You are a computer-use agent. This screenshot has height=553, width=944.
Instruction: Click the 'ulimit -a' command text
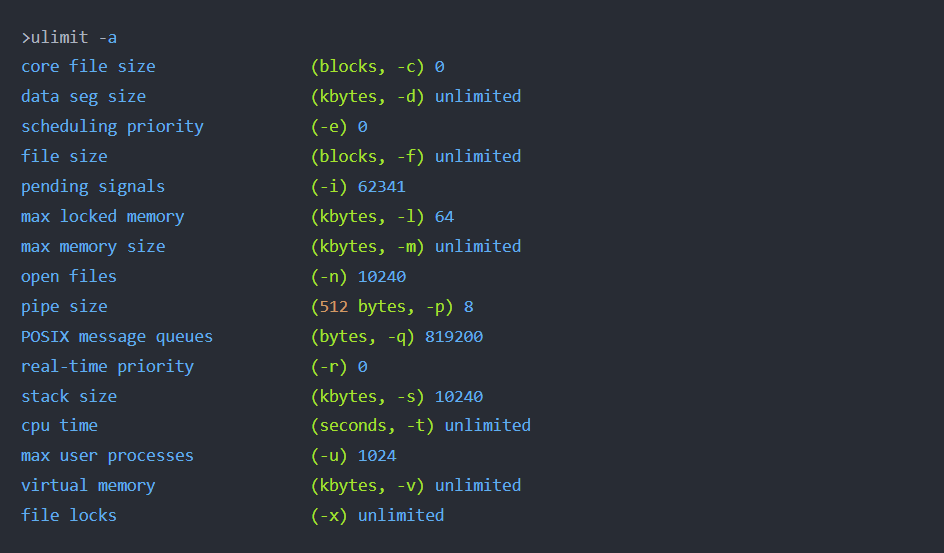point(73,37)
